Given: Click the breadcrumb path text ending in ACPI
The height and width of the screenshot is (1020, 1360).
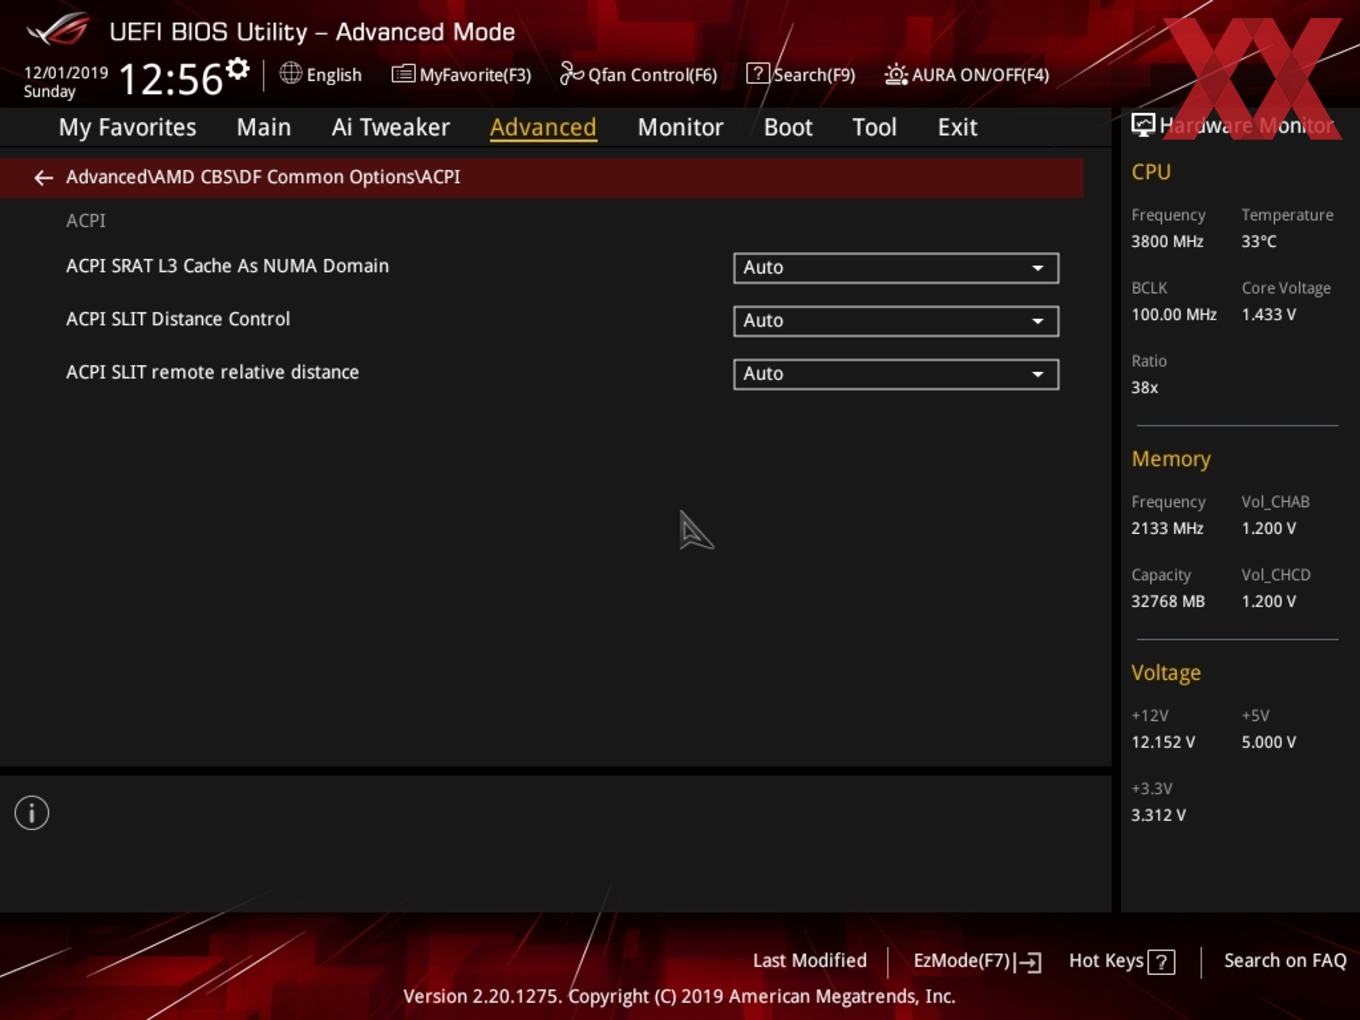Looking at the screenshot, I should (x=263, y=177).
